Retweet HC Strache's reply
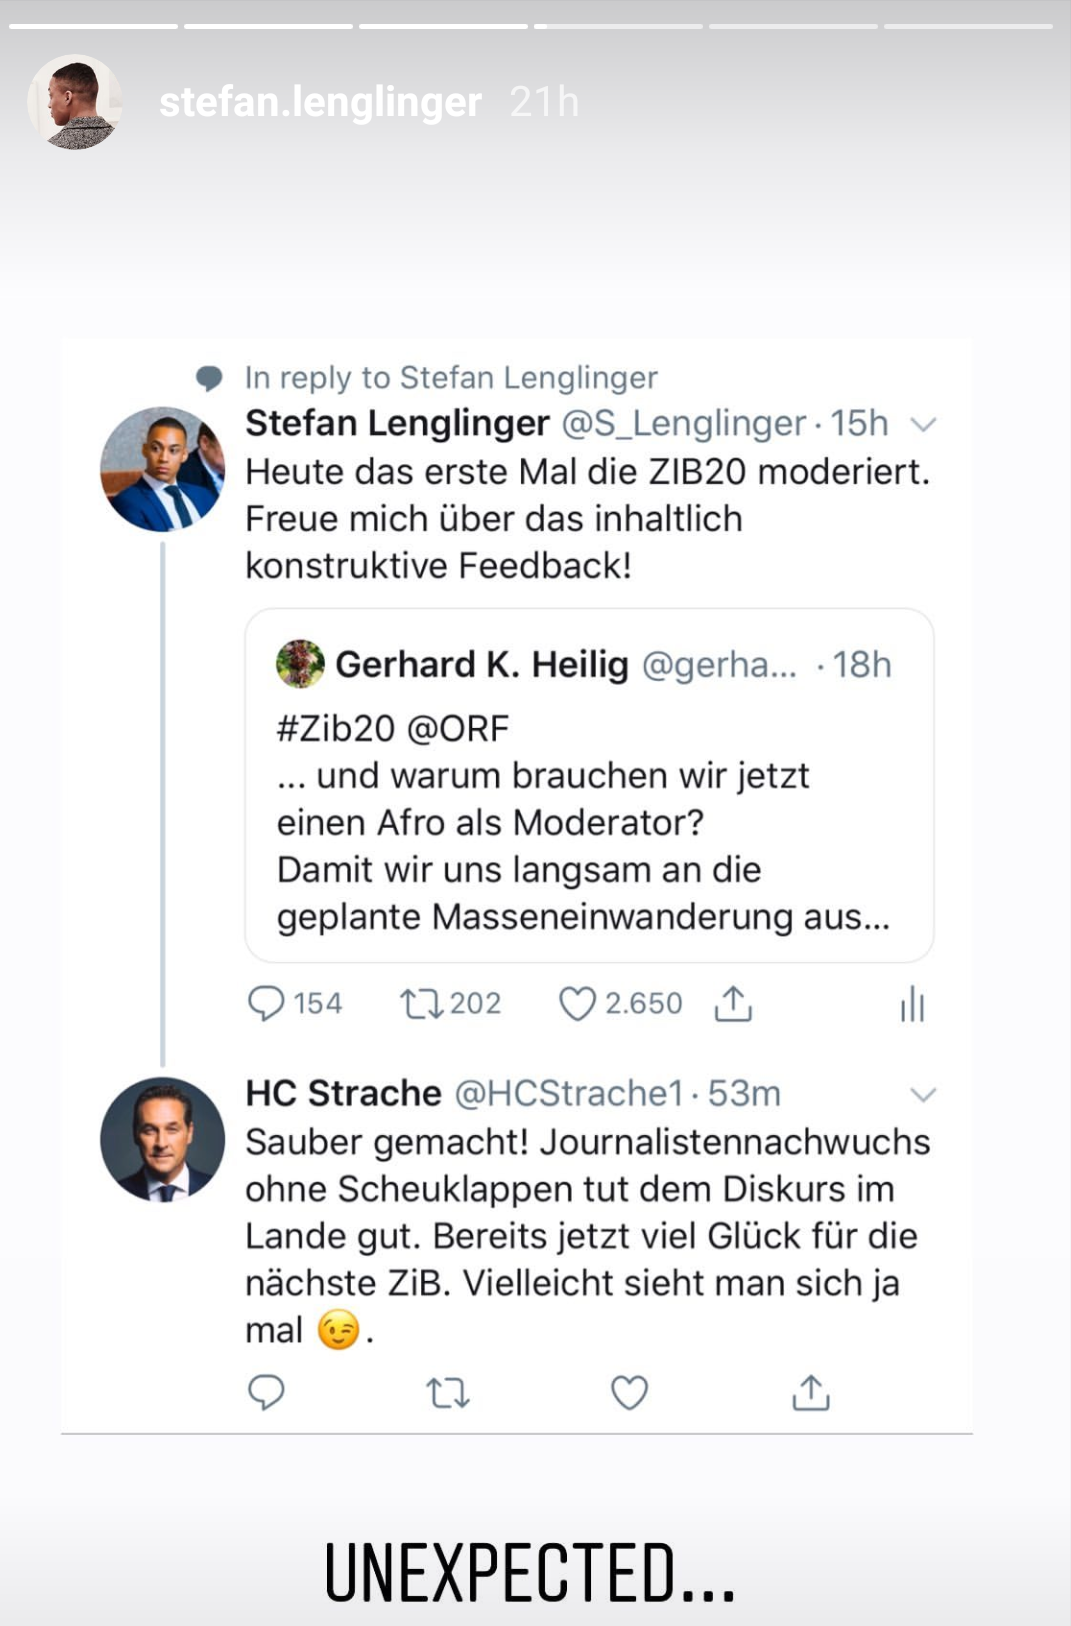This screenshot has height=1626, width=1071. pyautogui.click(x=447, y=1393)
